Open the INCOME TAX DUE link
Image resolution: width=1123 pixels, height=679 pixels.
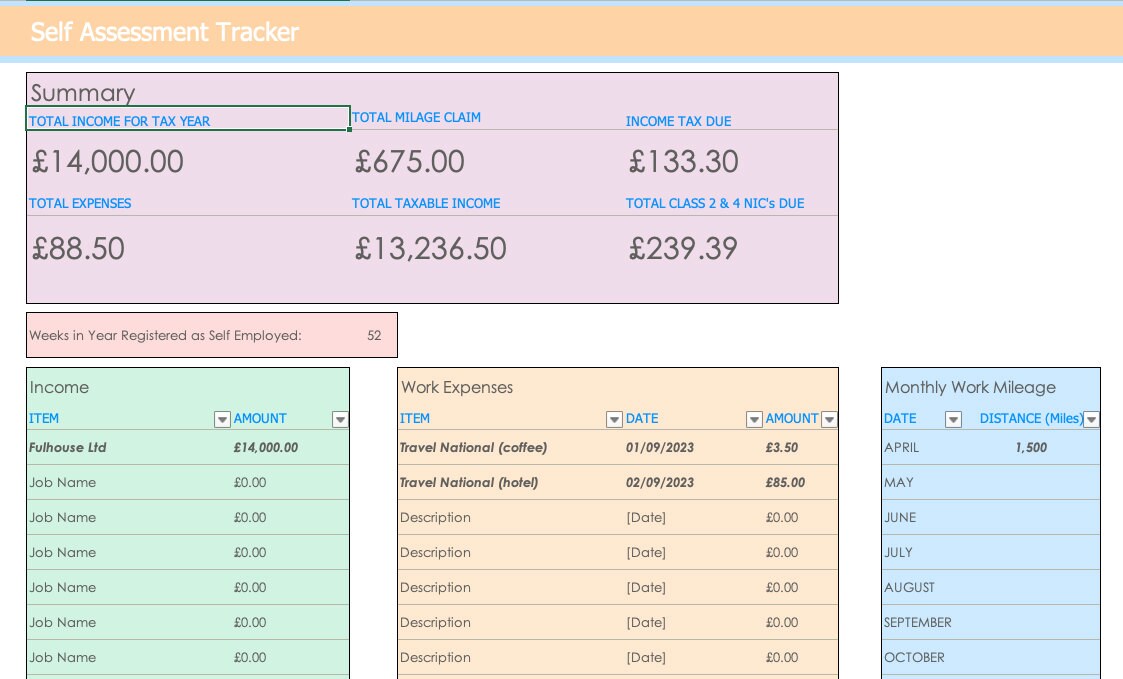coord(676,121)
